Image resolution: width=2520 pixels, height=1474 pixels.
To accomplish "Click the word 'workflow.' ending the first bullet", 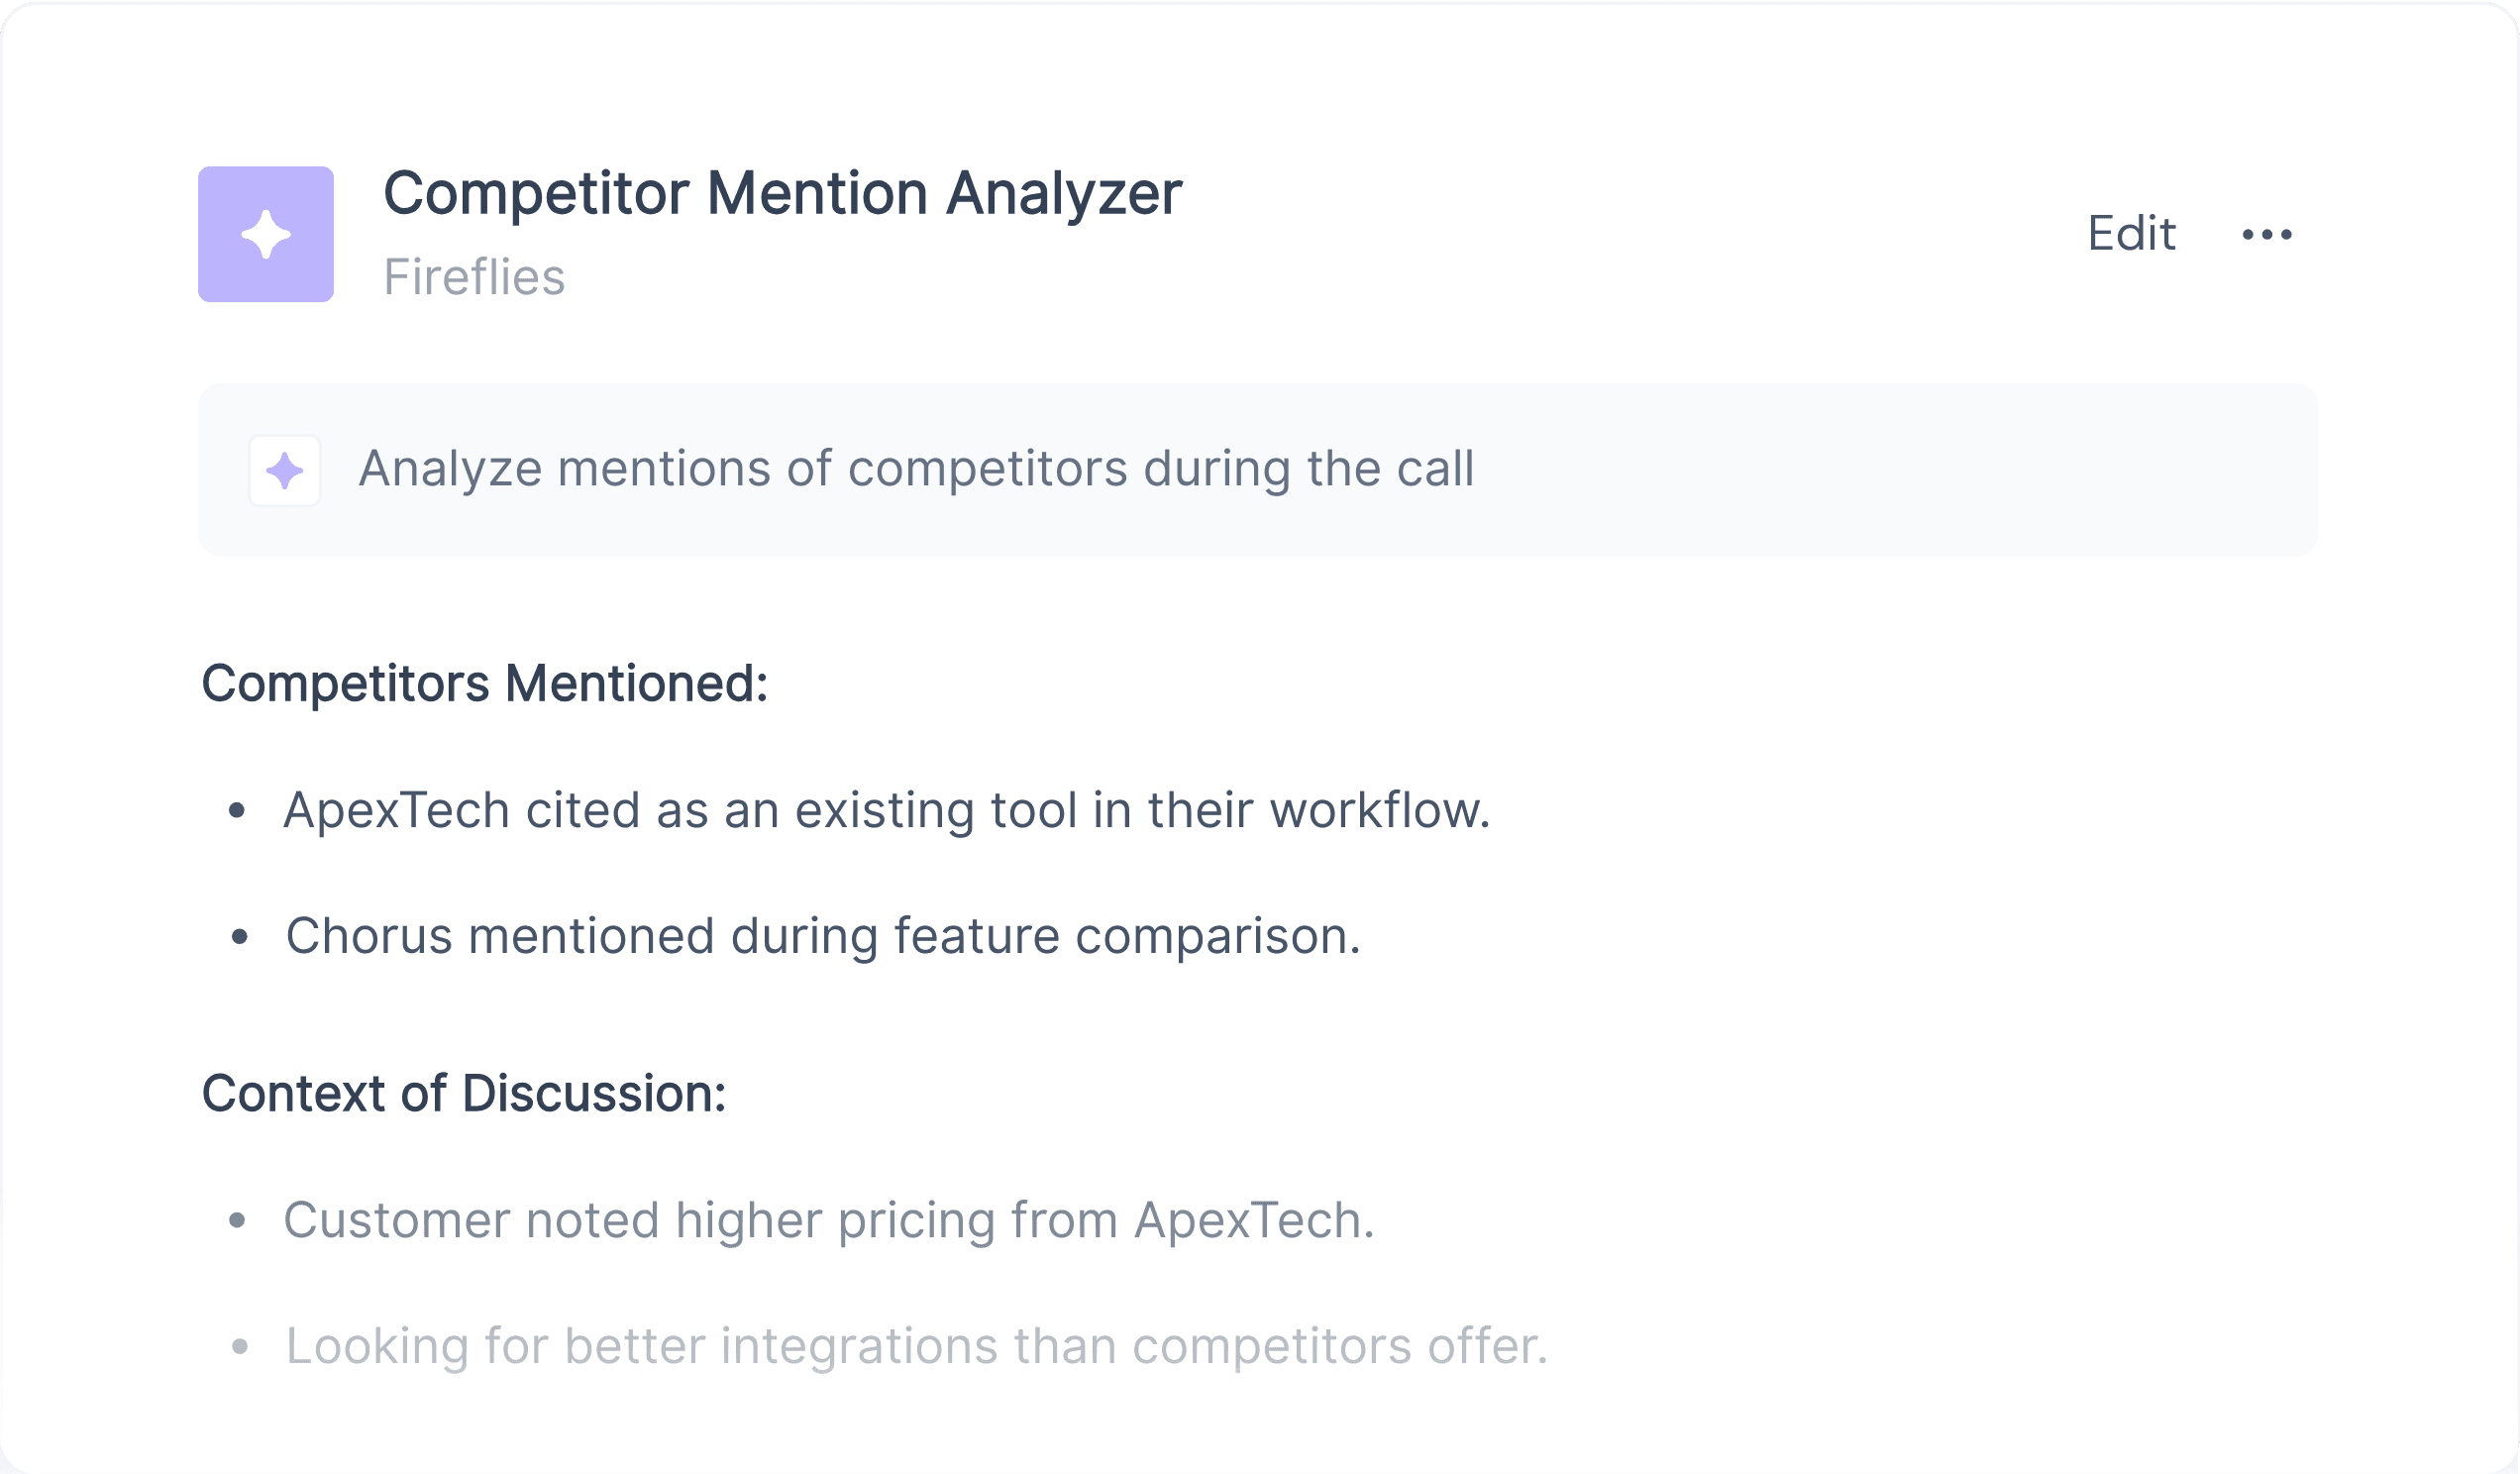I will 1380,810.
